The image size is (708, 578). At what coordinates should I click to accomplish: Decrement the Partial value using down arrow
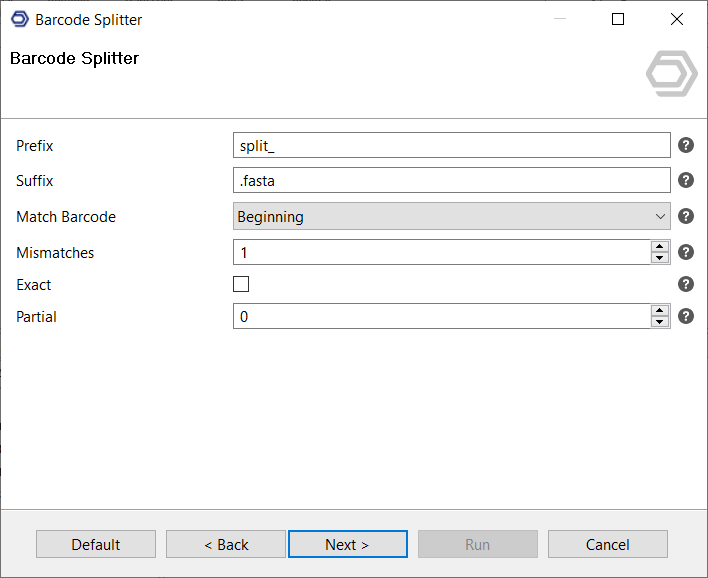(659, 322)
